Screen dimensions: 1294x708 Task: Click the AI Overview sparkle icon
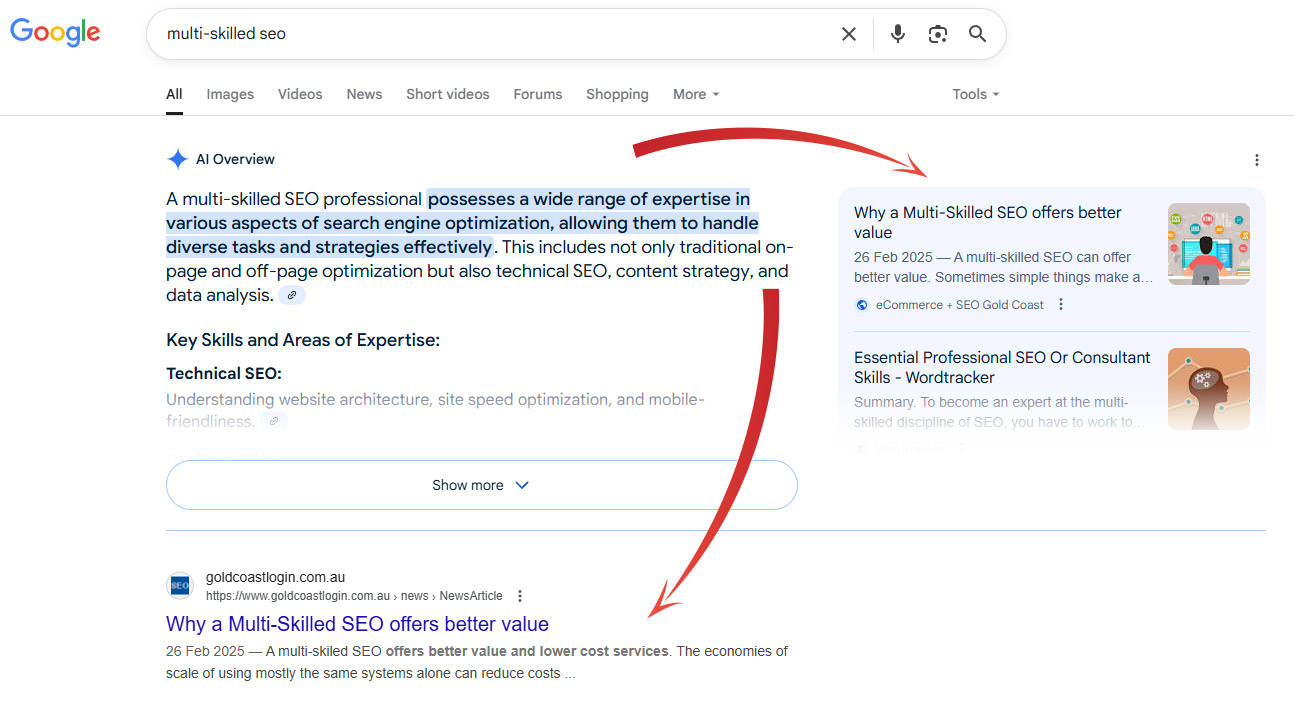[178, 159]
